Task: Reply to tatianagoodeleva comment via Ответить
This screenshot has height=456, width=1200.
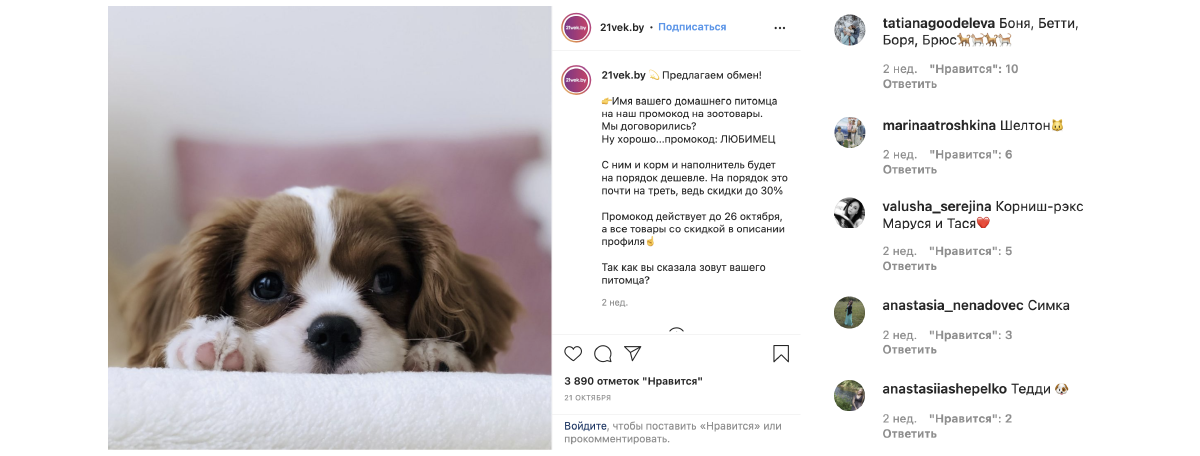Action: [909, 84]
